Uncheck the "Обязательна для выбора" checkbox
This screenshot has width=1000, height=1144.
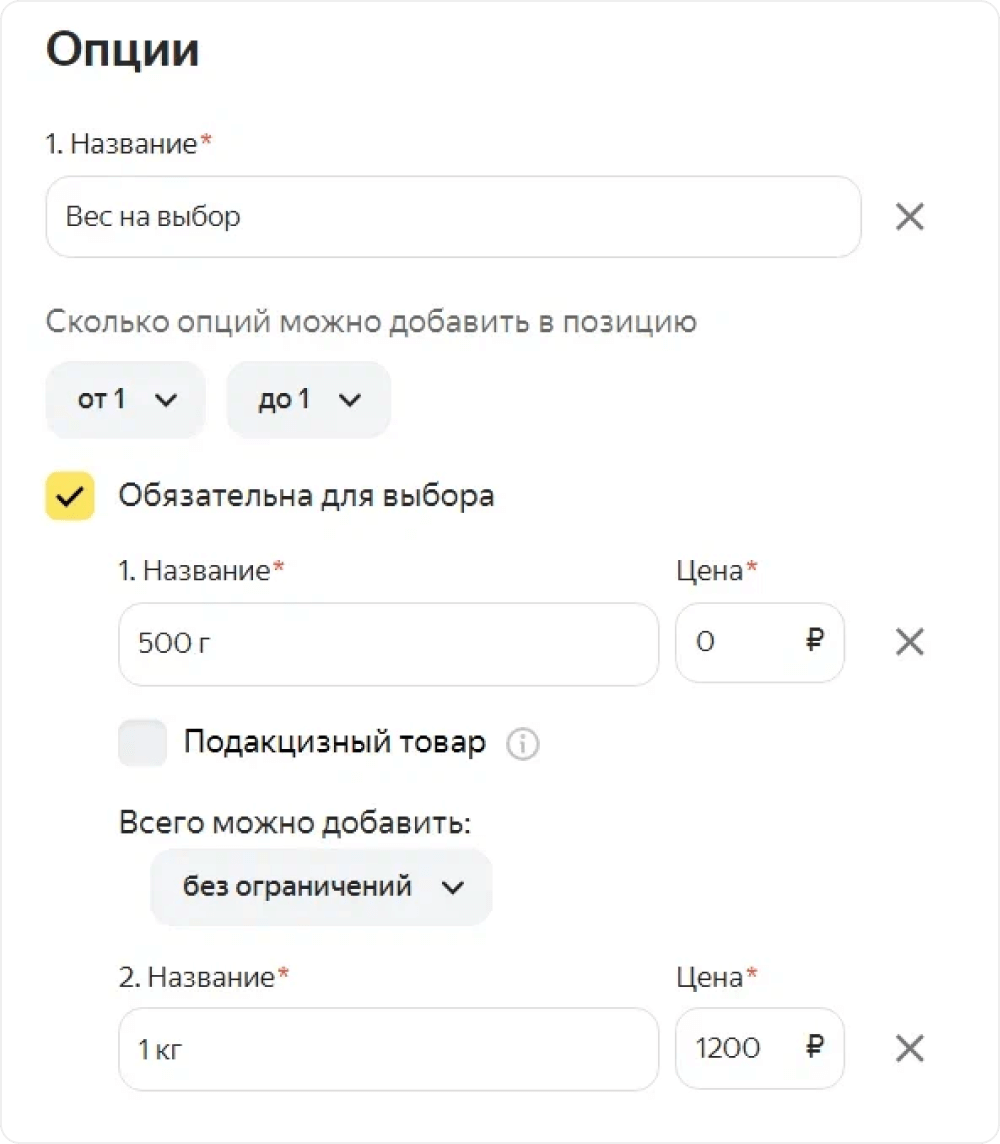(x=70, y=496)
